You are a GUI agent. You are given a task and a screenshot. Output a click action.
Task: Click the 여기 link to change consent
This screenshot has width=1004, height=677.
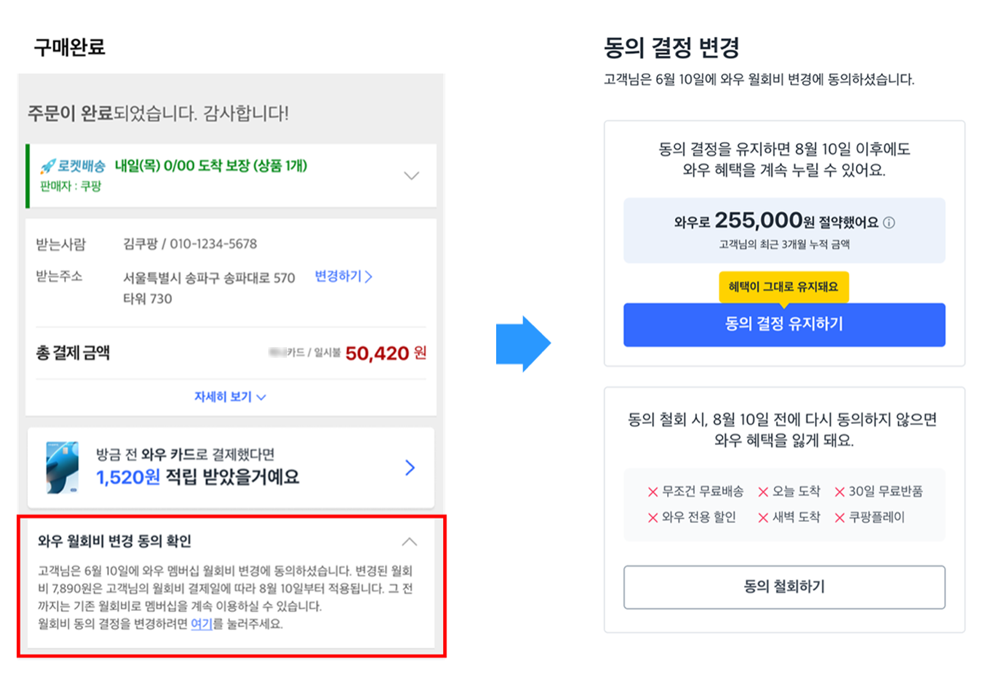click(201, 624)
